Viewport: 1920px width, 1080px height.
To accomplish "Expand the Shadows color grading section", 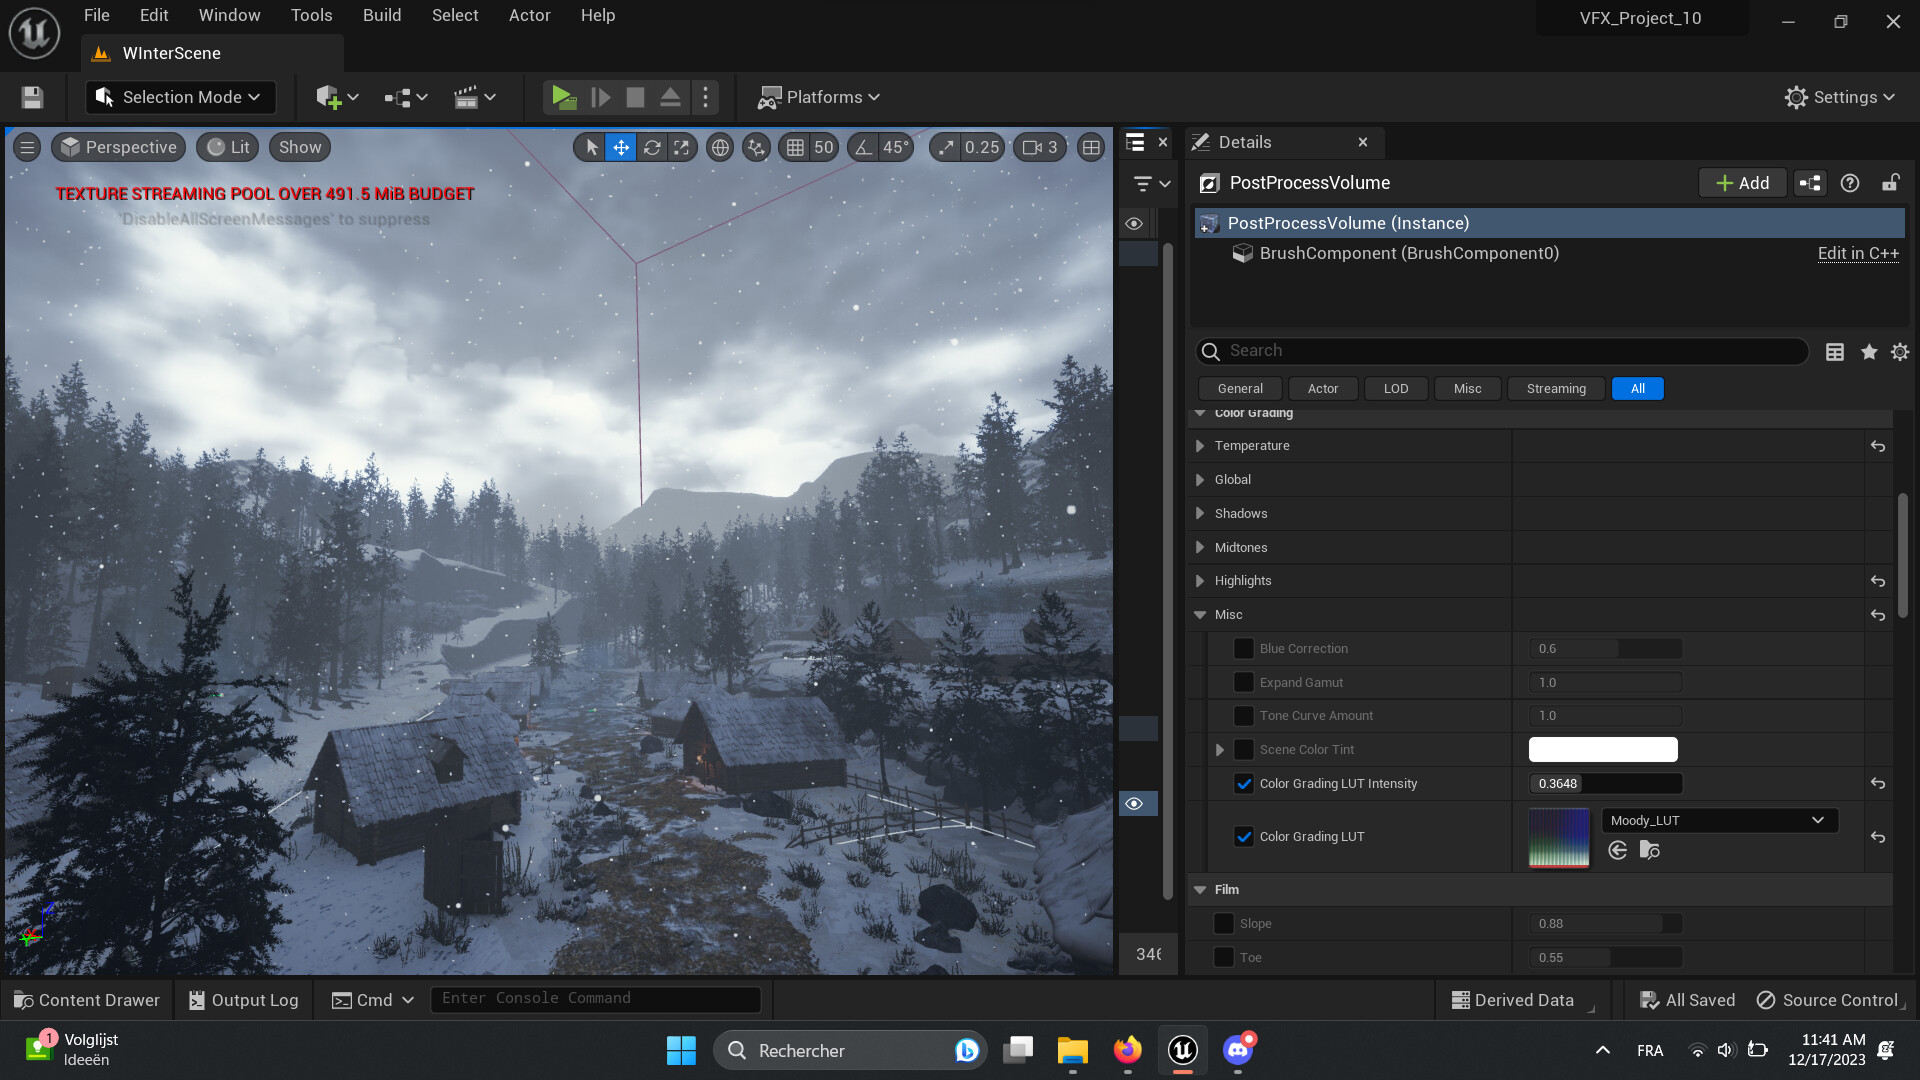I will point(1200,513).
